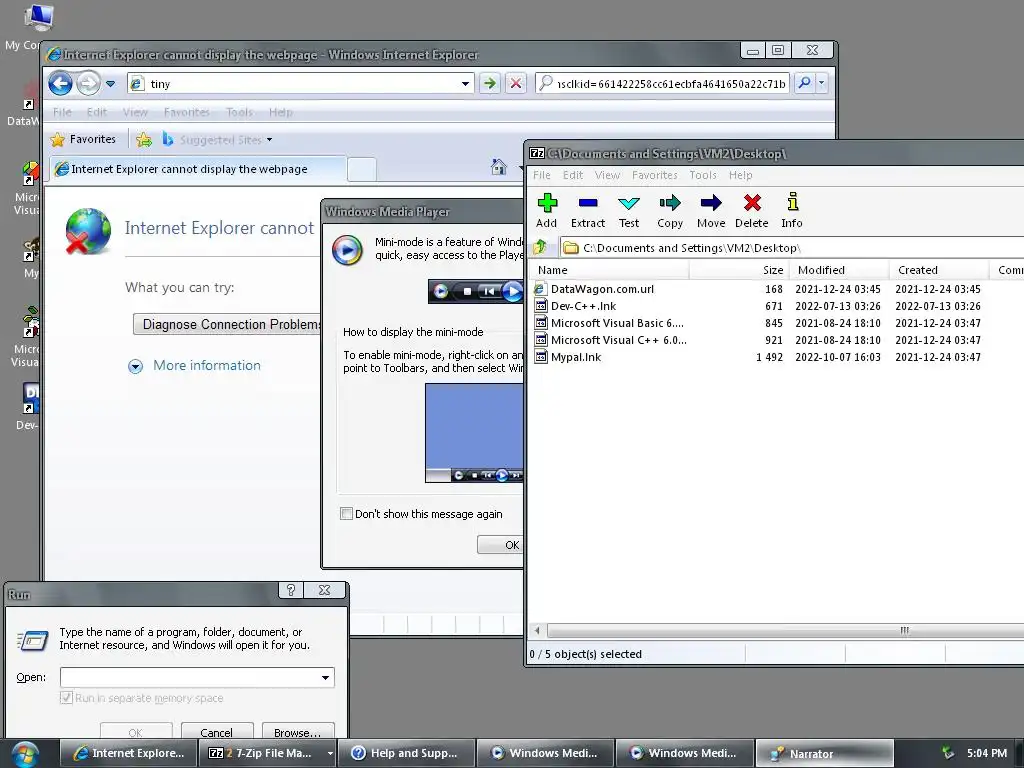The width and height of the screenshot is (1024, 768).
Task: Open IE File menu
Action: coord(62,112)
